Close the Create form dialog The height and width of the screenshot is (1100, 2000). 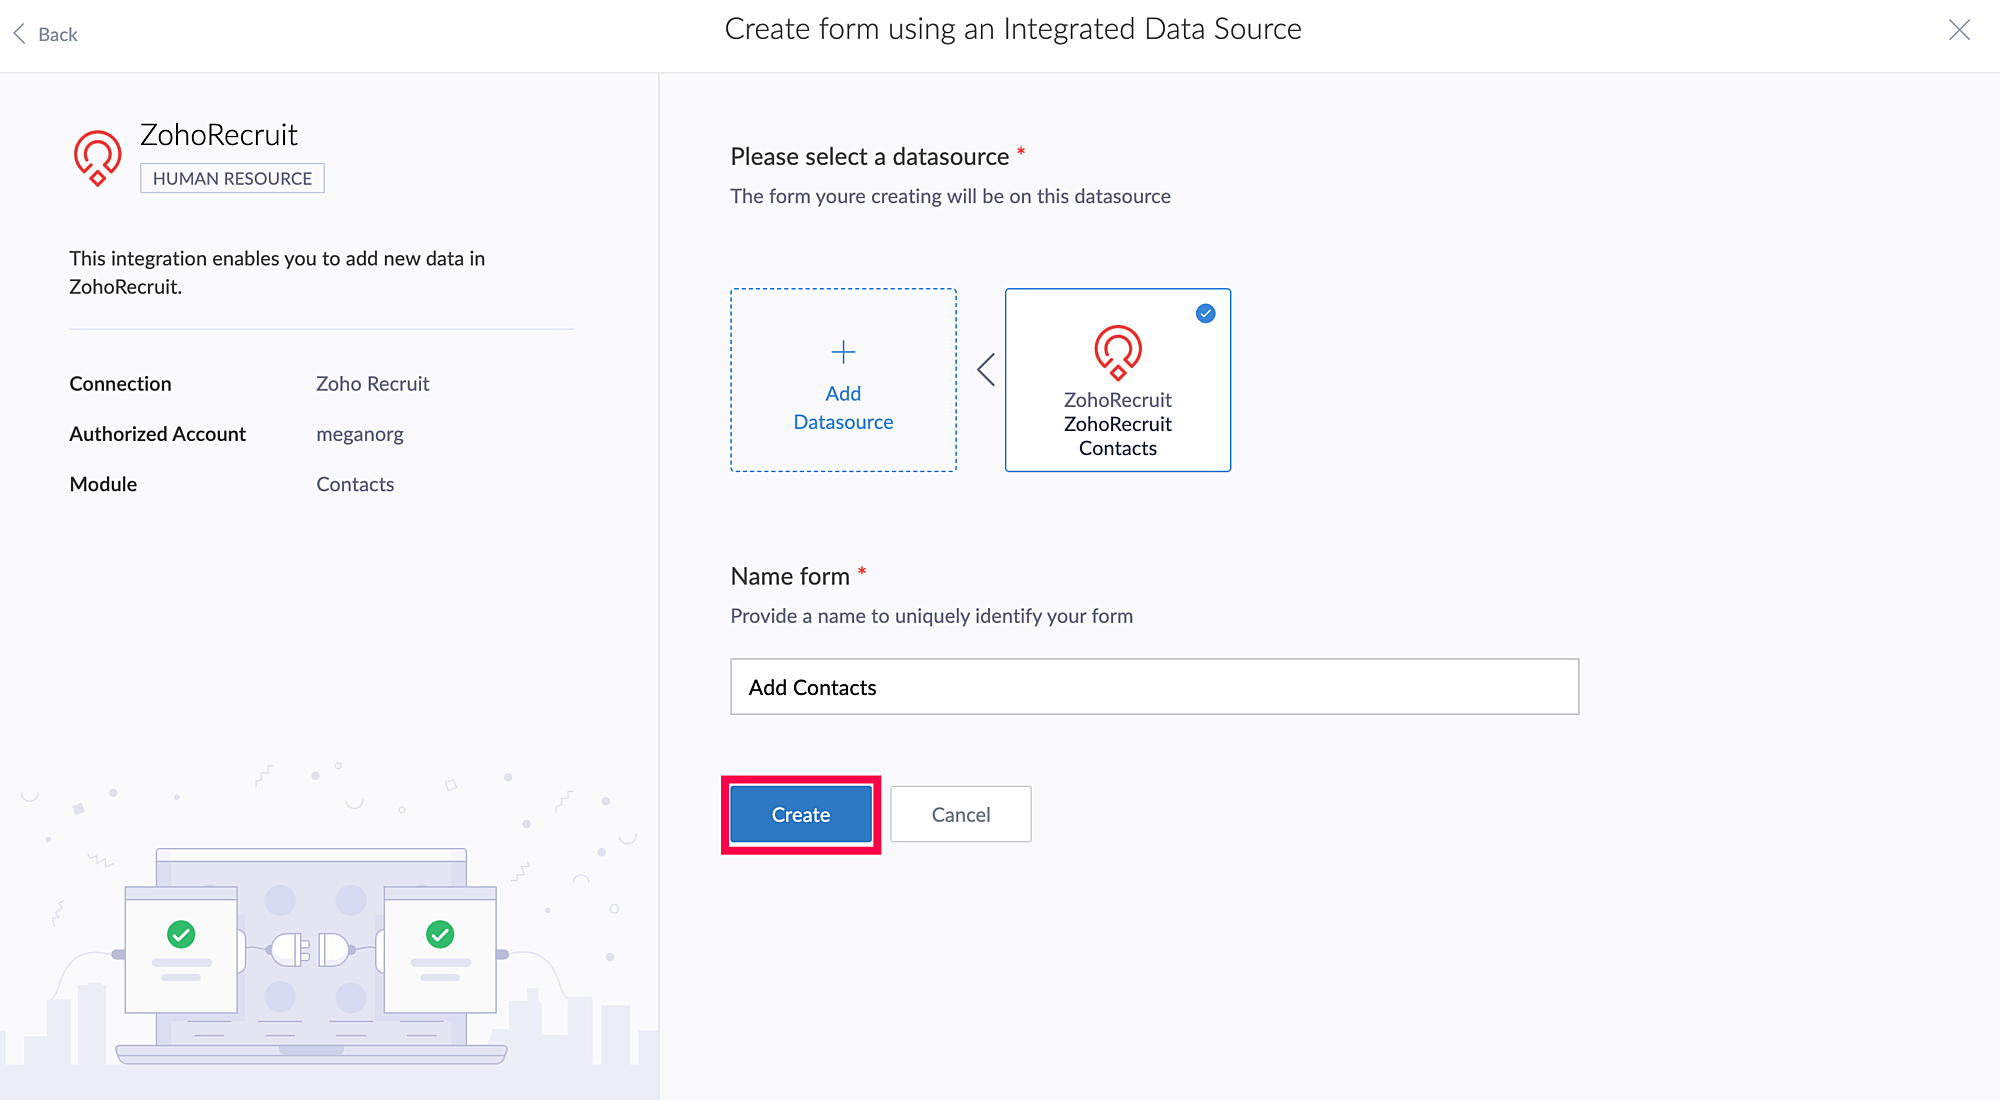(x=1959, y=30)
